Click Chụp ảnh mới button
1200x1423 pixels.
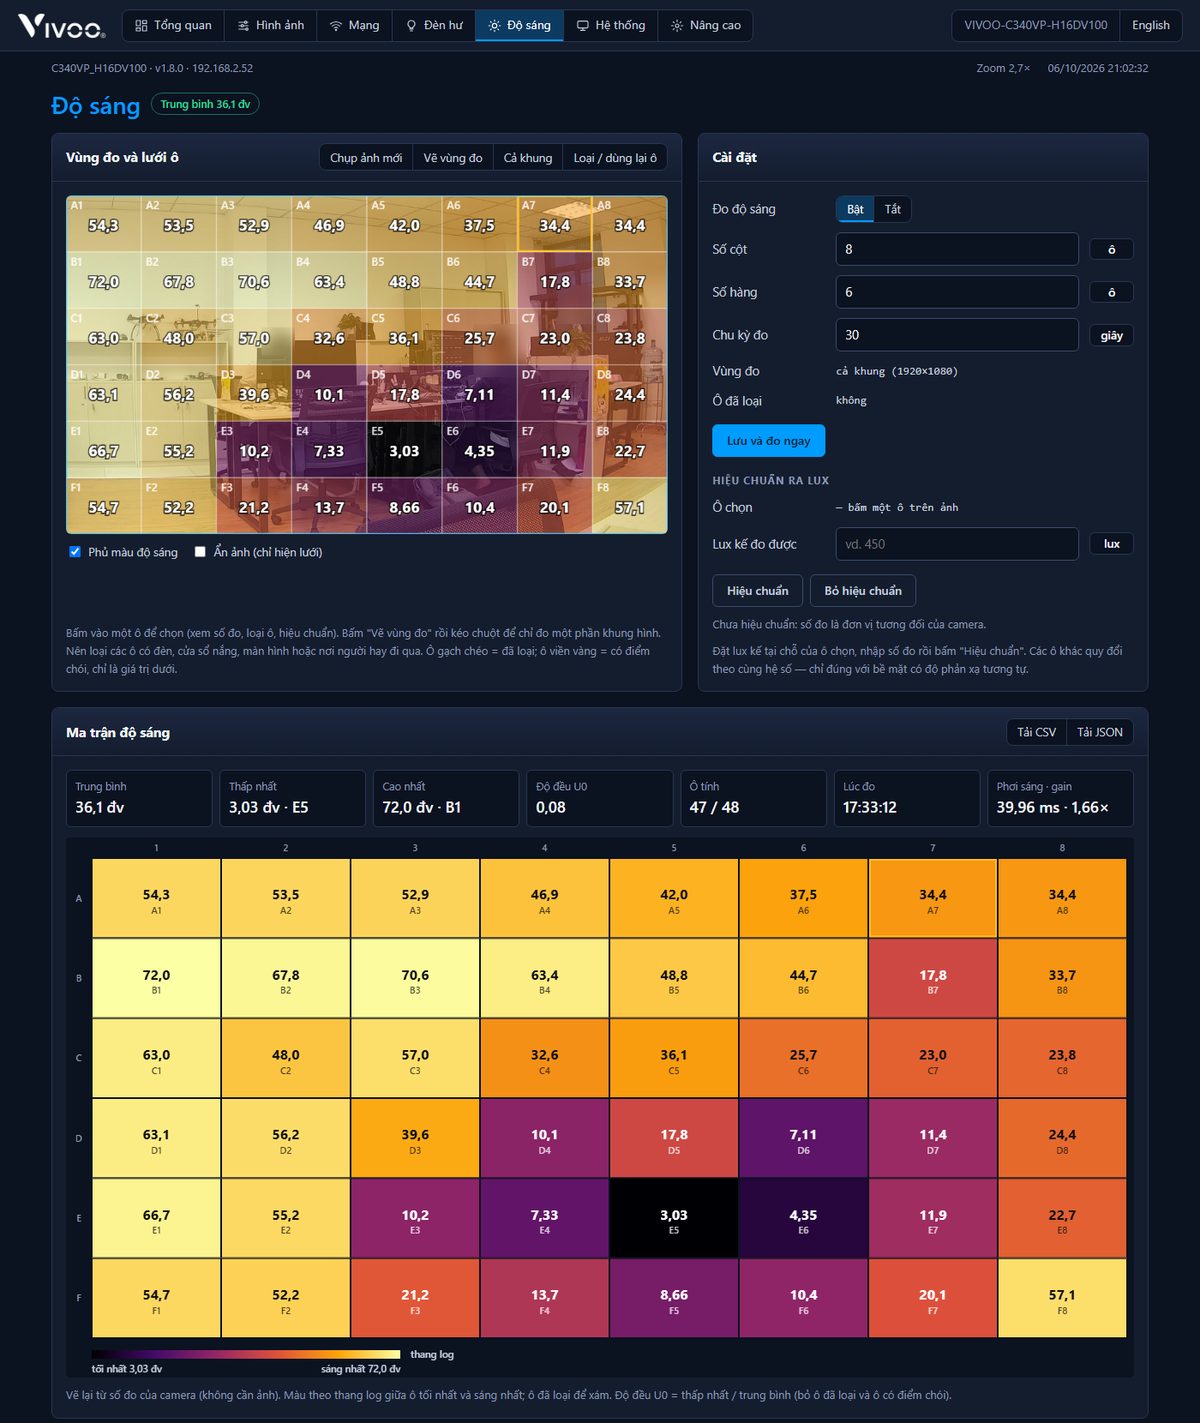[366, 158]
